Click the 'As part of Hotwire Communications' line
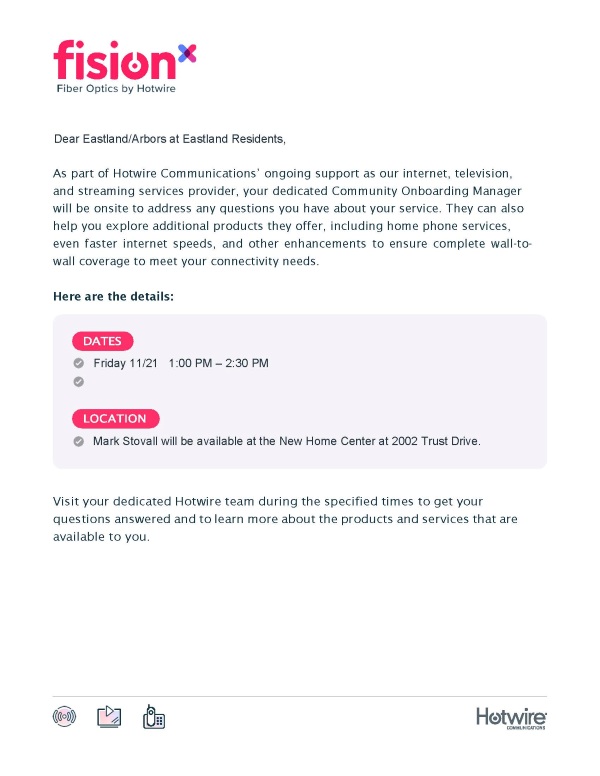Viewport: 600px width, 776px height. pyautogui.click(x=283, y=172)
